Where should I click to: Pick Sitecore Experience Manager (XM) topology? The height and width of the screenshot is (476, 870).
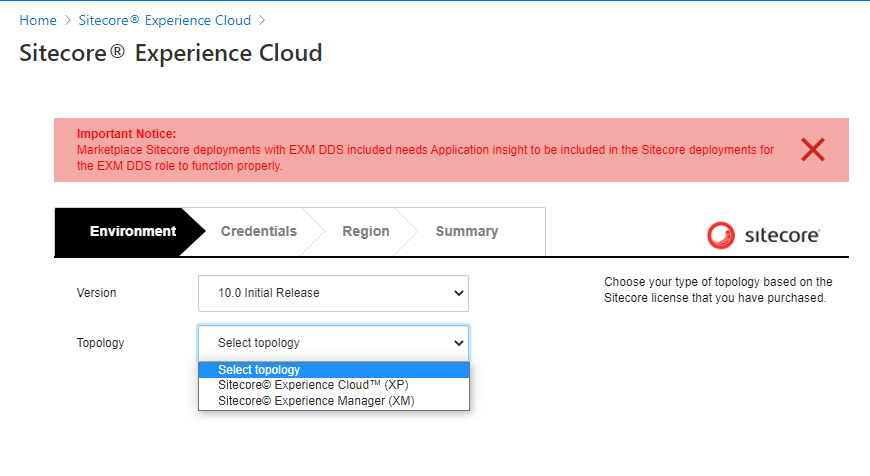316,400
